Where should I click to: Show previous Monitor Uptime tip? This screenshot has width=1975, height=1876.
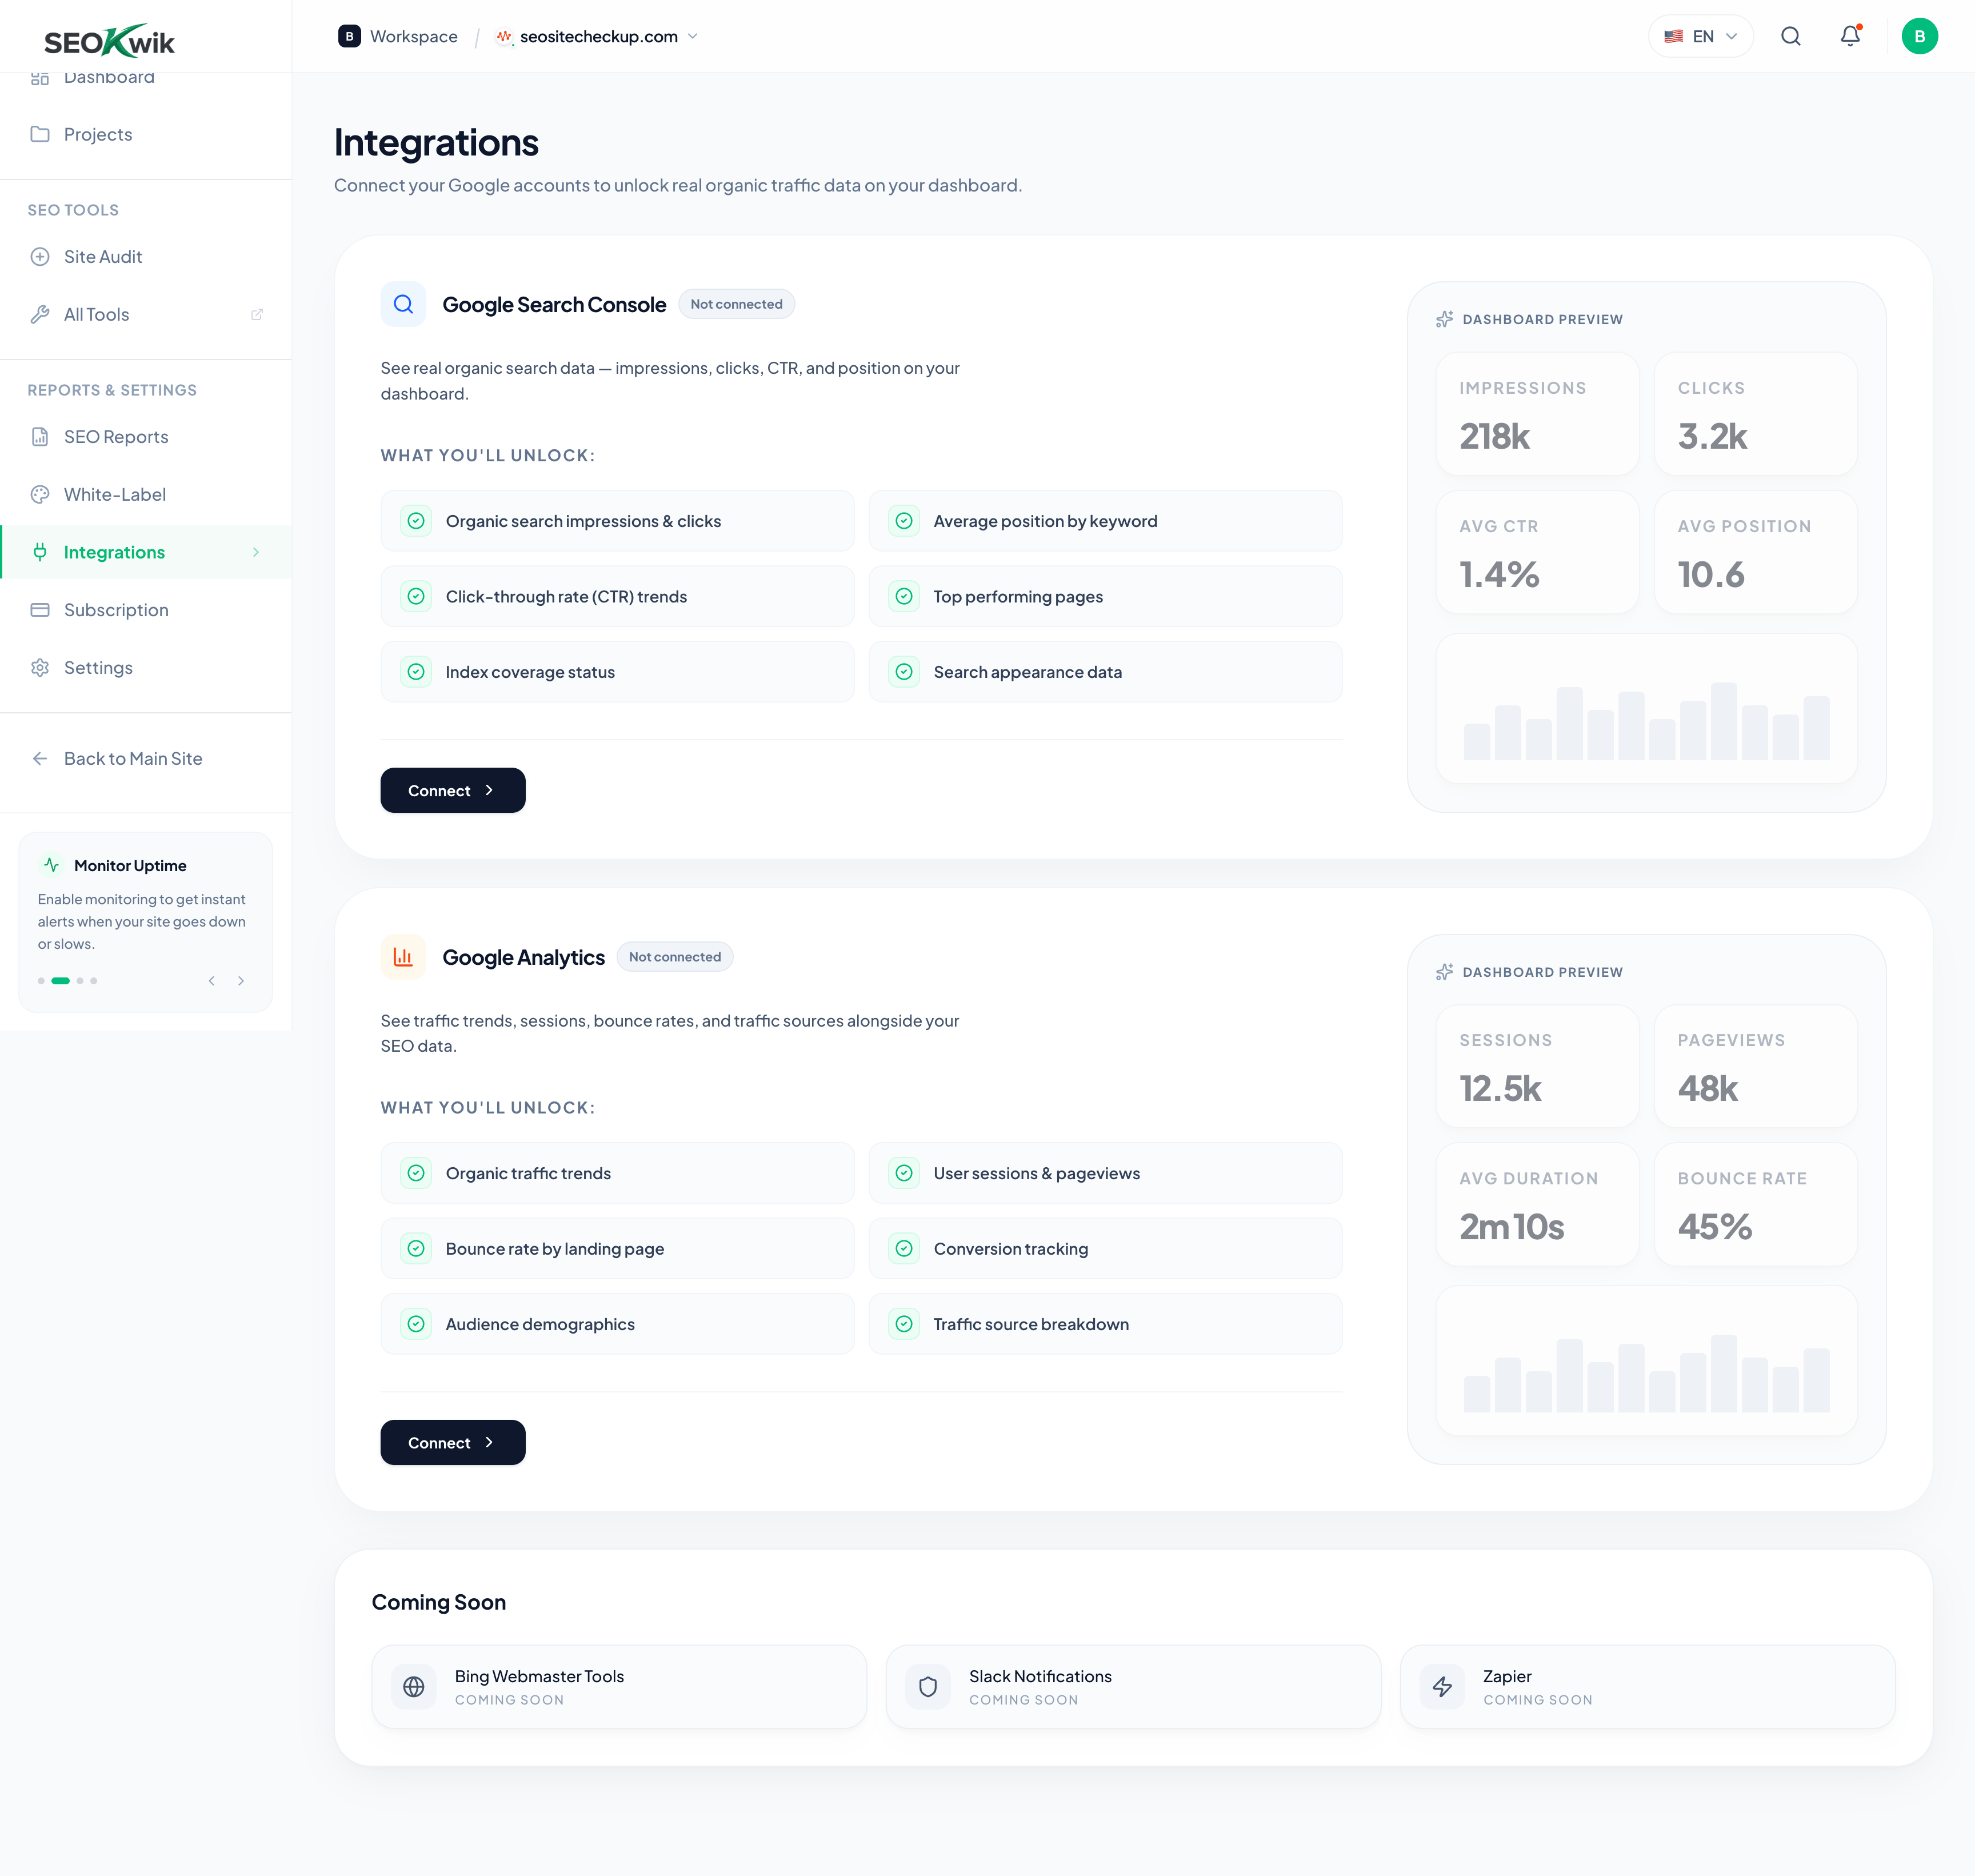[212, 981]
